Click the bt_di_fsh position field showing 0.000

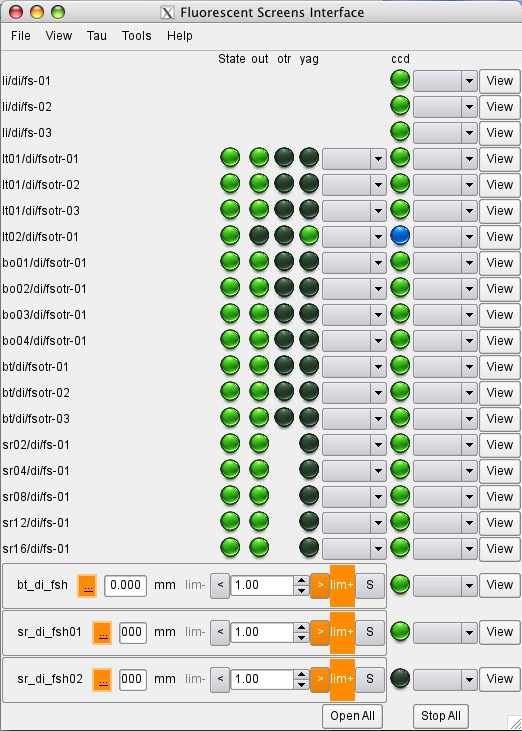[x=125, y=586]
